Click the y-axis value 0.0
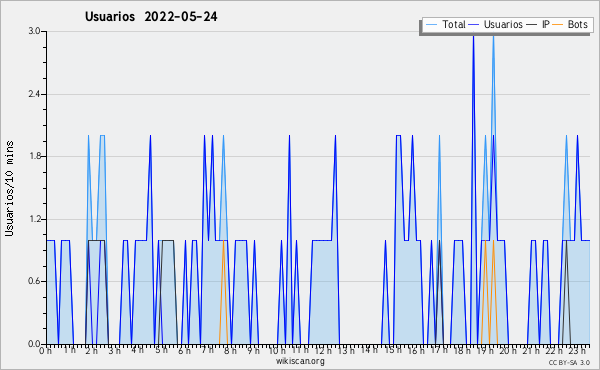Viewport: 600px width, 370px height. 34,344
